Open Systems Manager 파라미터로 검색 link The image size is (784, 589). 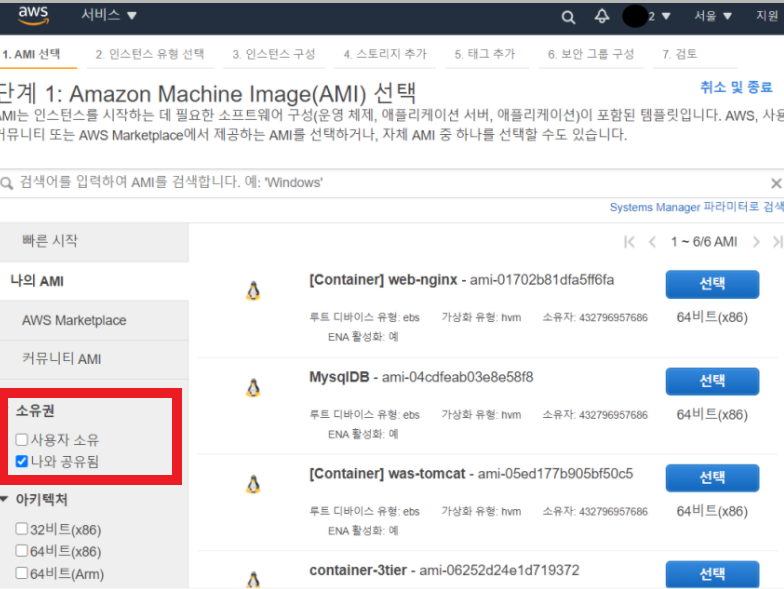696,207
